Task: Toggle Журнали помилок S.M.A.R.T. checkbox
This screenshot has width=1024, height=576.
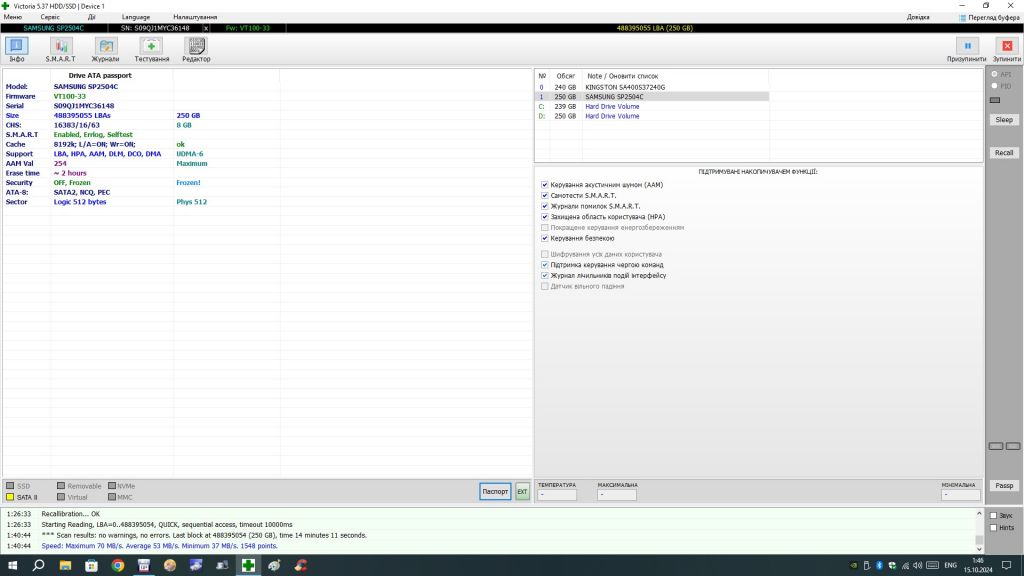Action: 545,206
